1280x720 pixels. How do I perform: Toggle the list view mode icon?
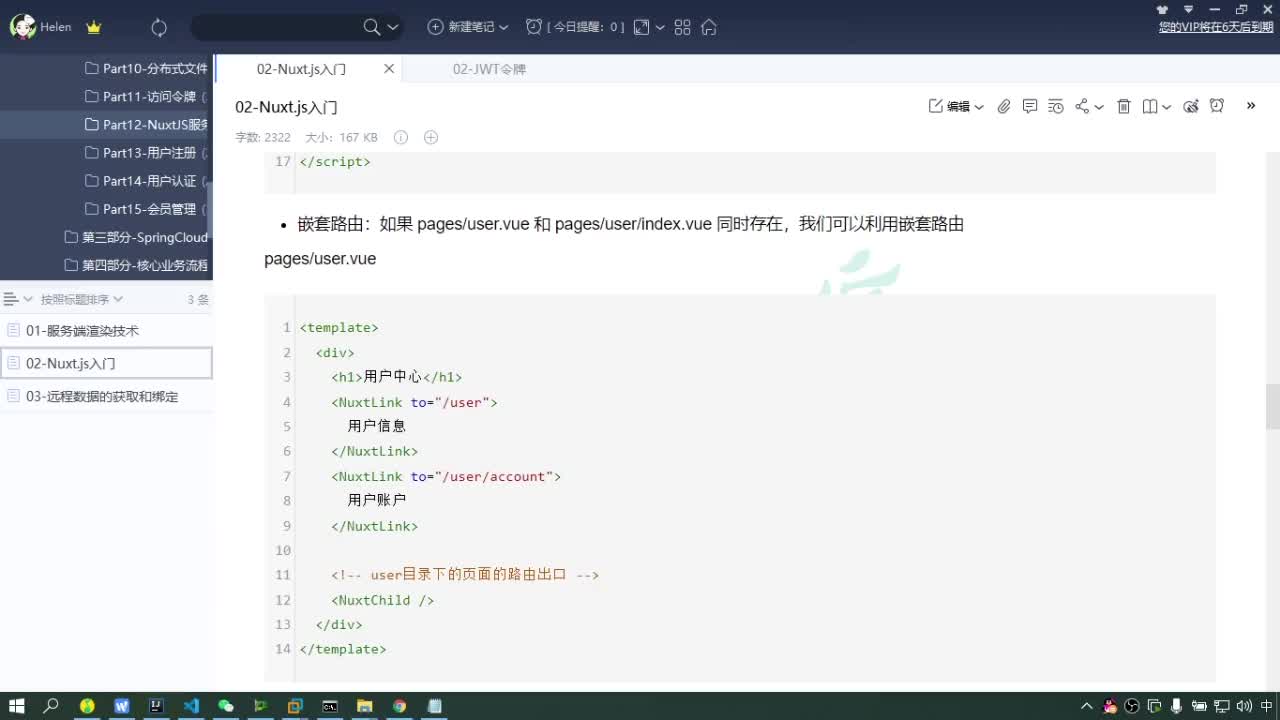(x=11, y=299)
